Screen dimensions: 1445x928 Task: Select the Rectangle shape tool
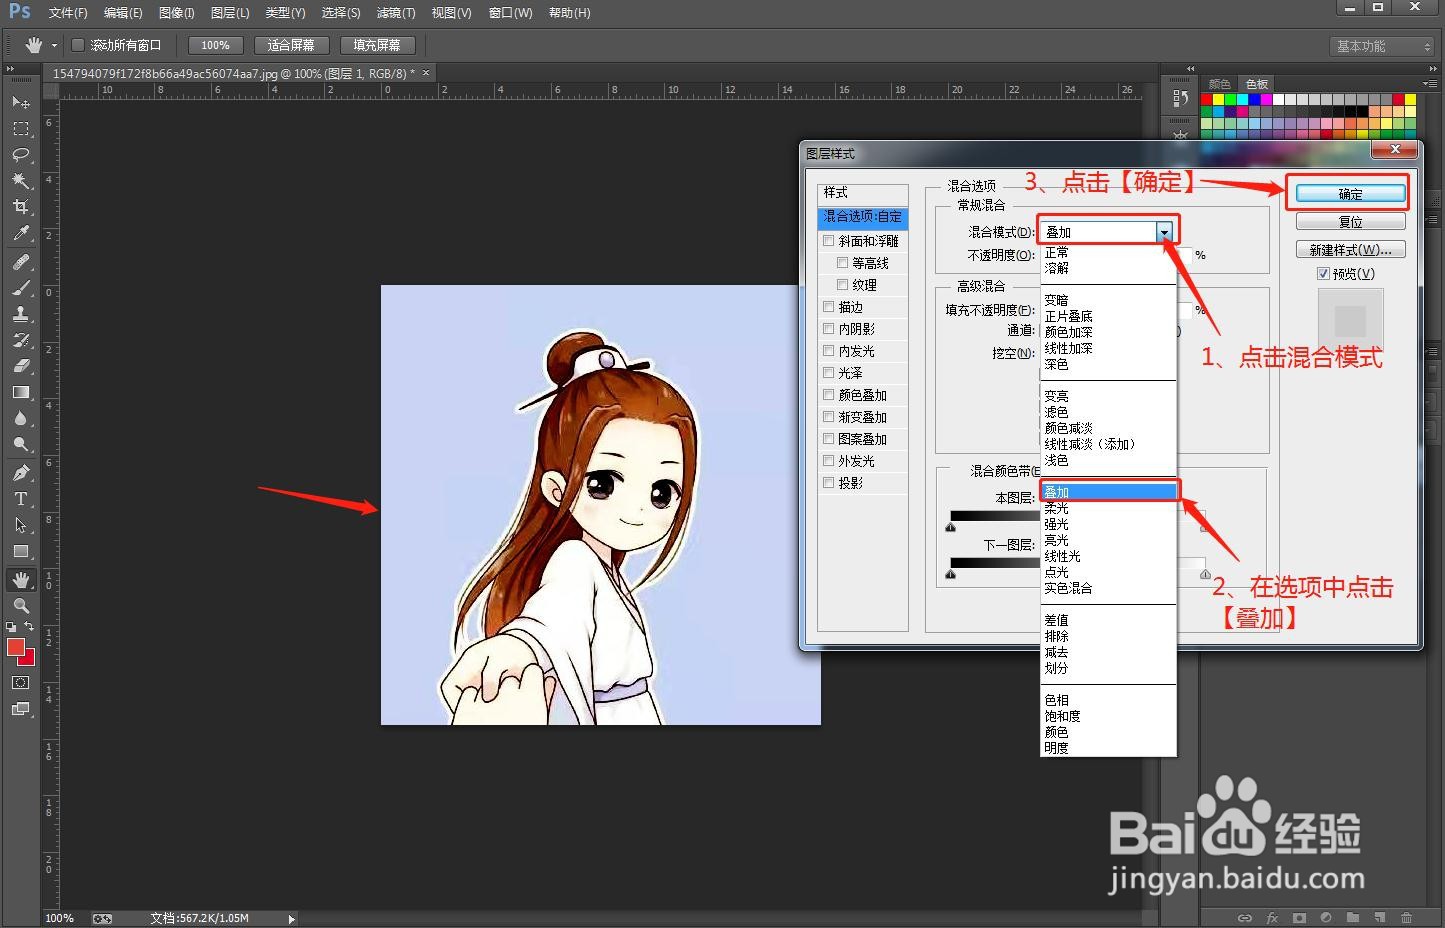pos(20,551)
